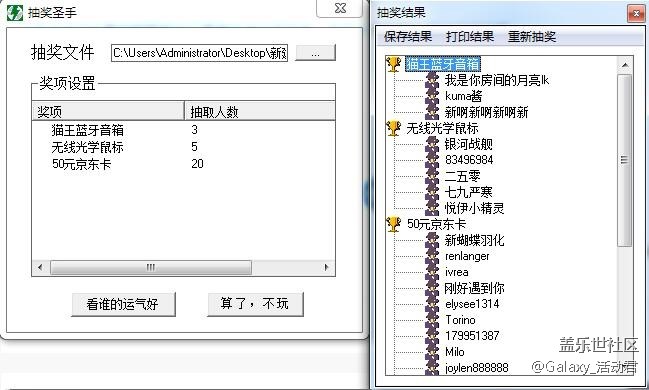Select winner 新蝴蝶羽化 in results
649x390 pixels.
(474, 240)
